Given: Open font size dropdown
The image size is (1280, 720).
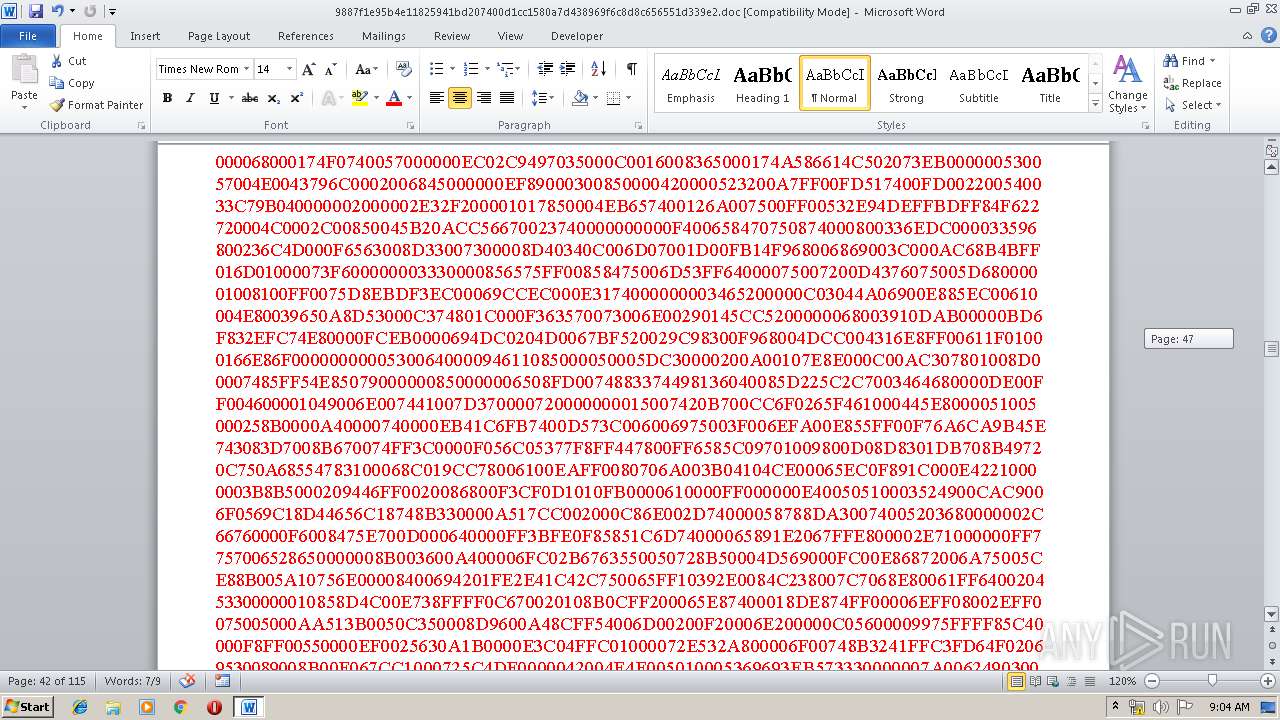Looking at the screenshot, I should [290, 69].
